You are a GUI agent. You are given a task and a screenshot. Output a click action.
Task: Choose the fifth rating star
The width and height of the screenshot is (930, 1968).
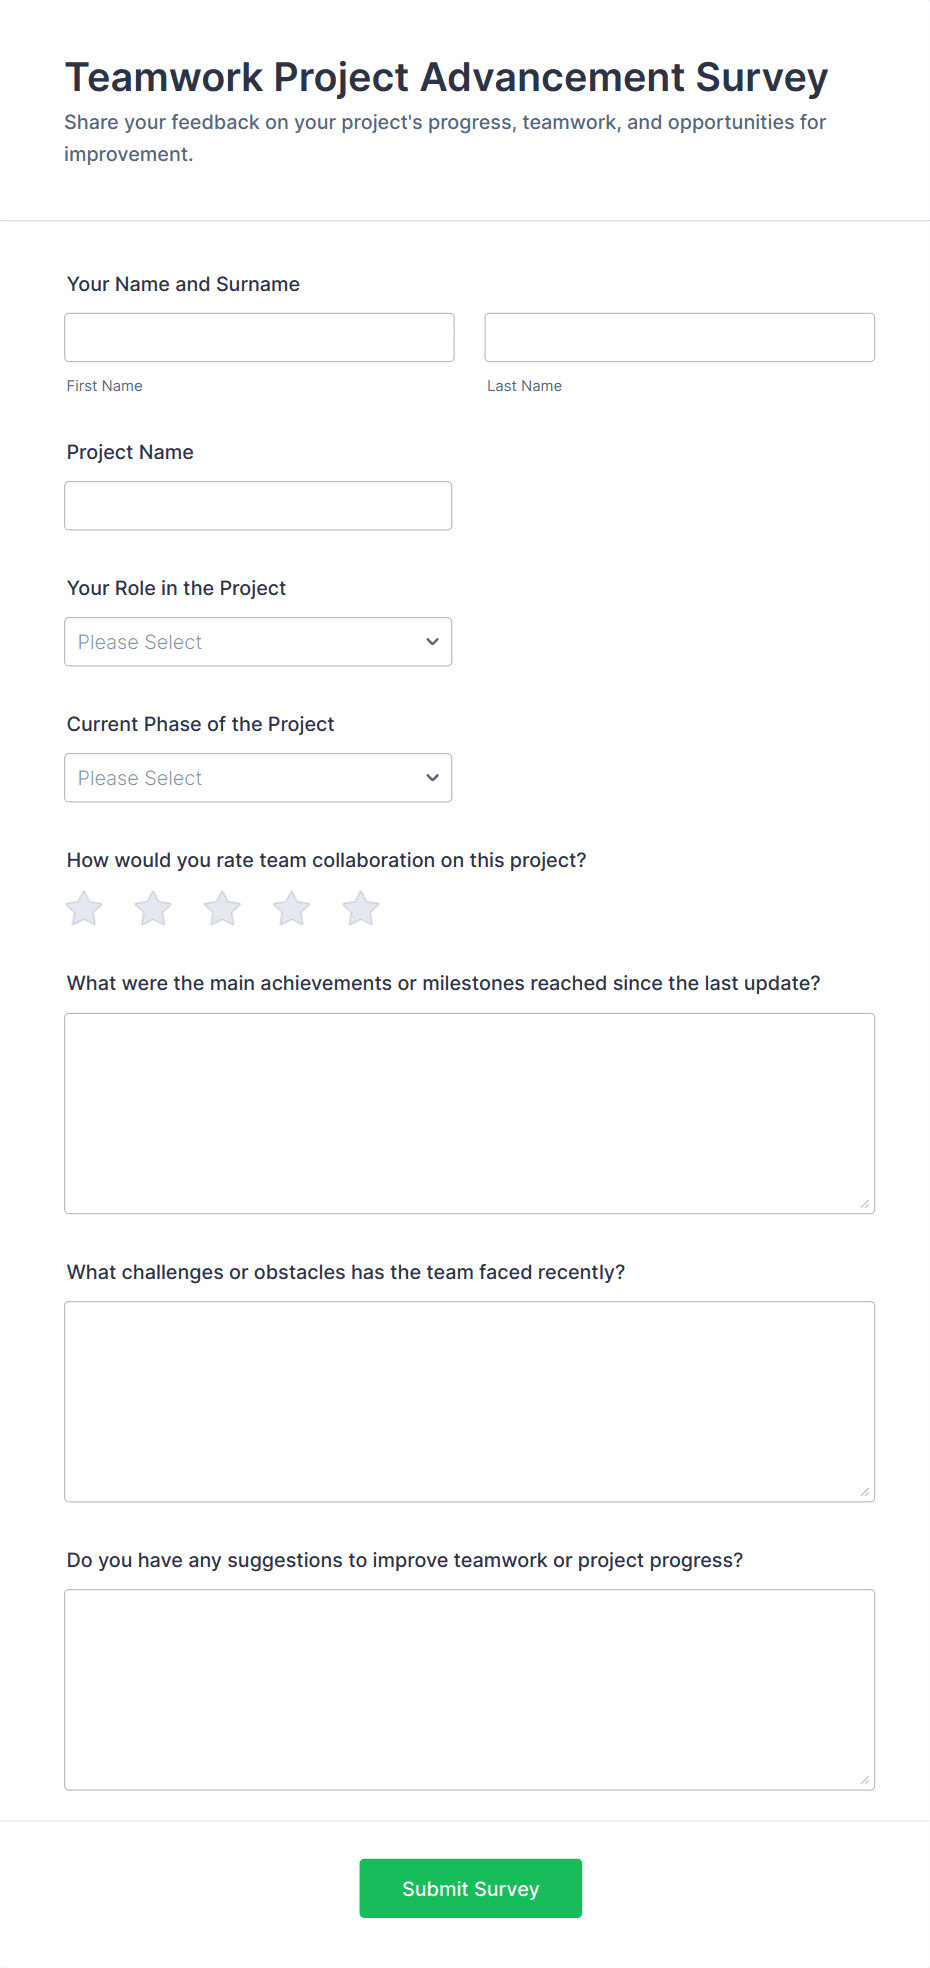(360, 909)
